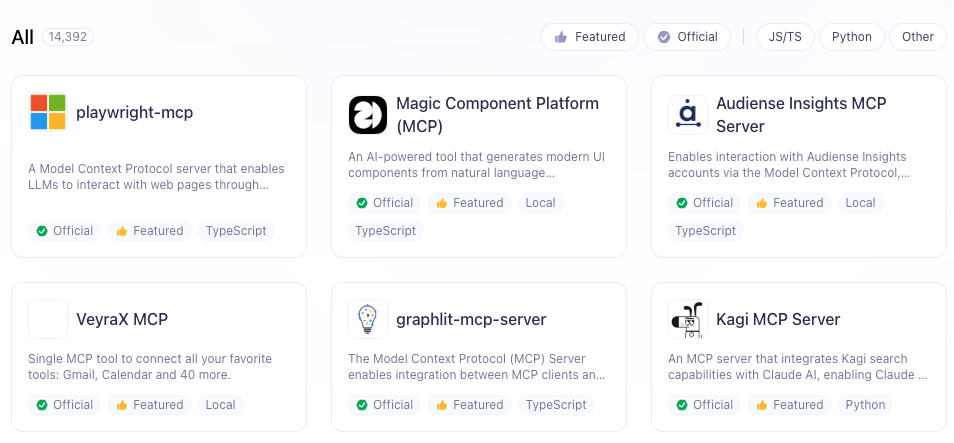
Task: Click the description 'The Model Context Protocol (MCP) Server'
Action: (476, 367)
